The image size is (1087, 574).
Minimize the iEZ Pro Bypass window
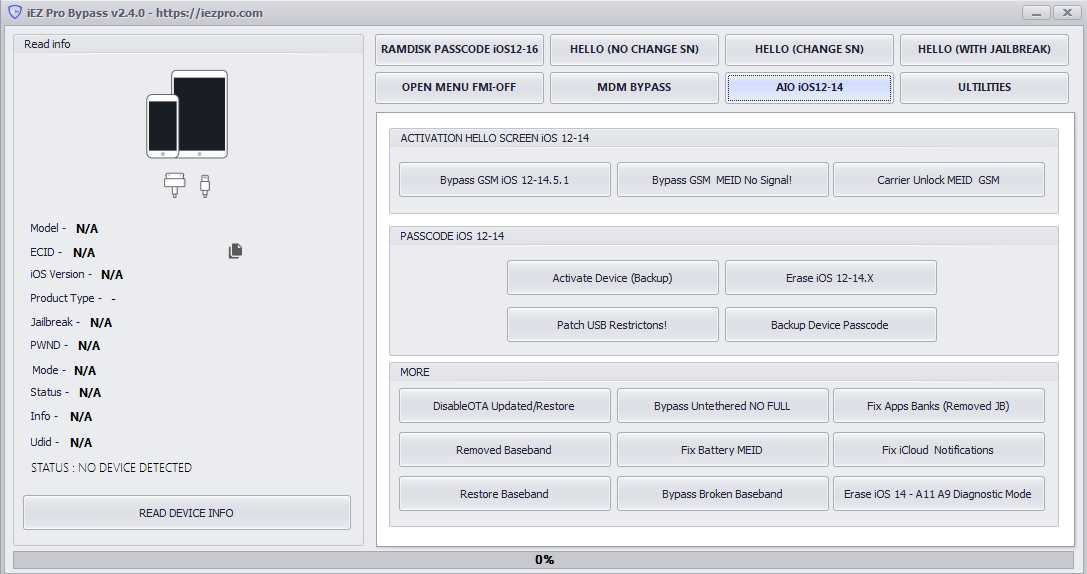click(1036, 12)
